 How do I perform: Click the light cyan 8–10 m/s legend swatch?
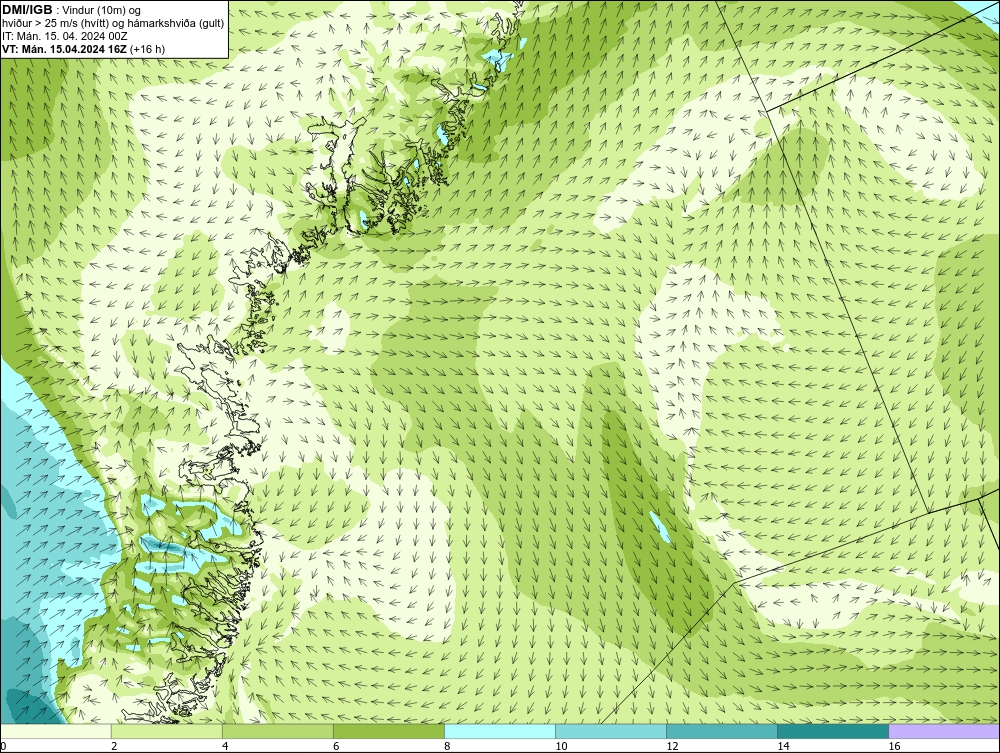[500, 731]
